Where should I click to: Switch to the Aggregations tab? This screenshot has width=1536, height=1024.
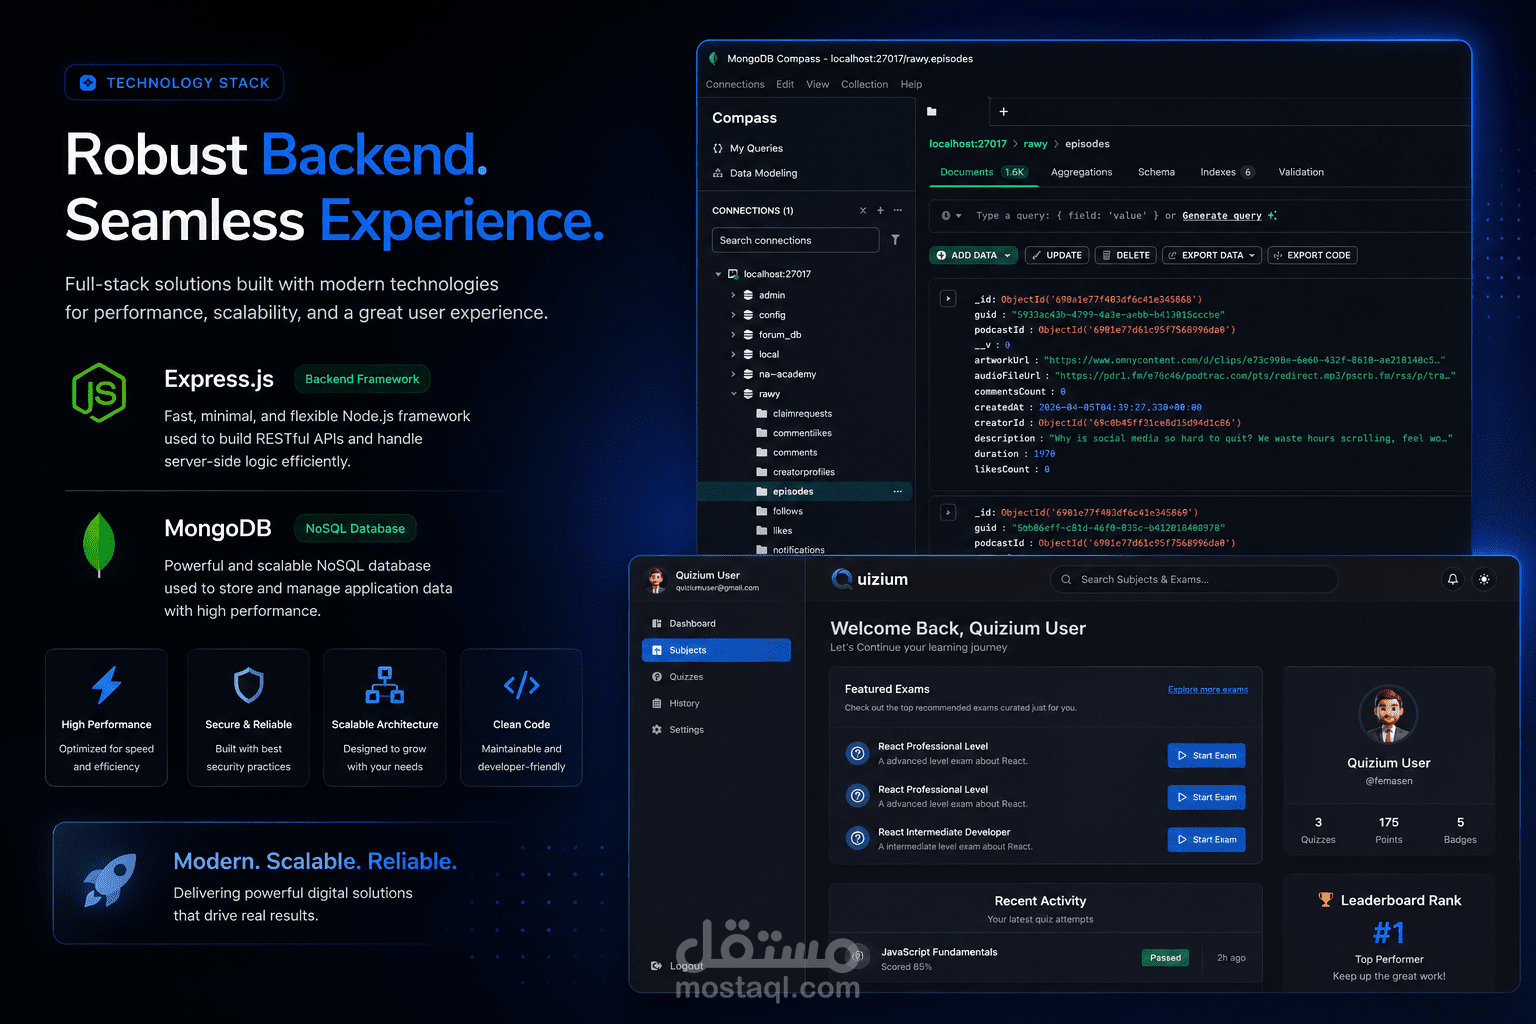click(x=1081, y=172)
